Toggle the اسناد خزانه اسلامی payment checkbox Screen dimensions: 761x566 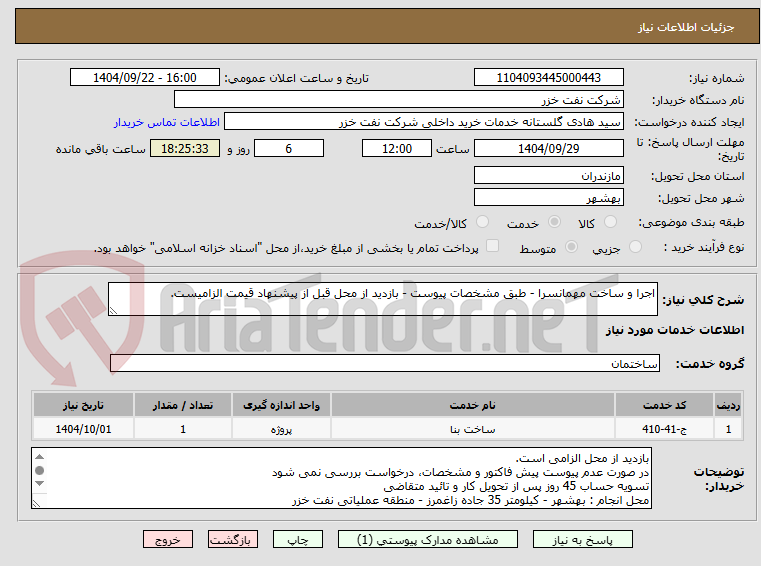[492, 246]
